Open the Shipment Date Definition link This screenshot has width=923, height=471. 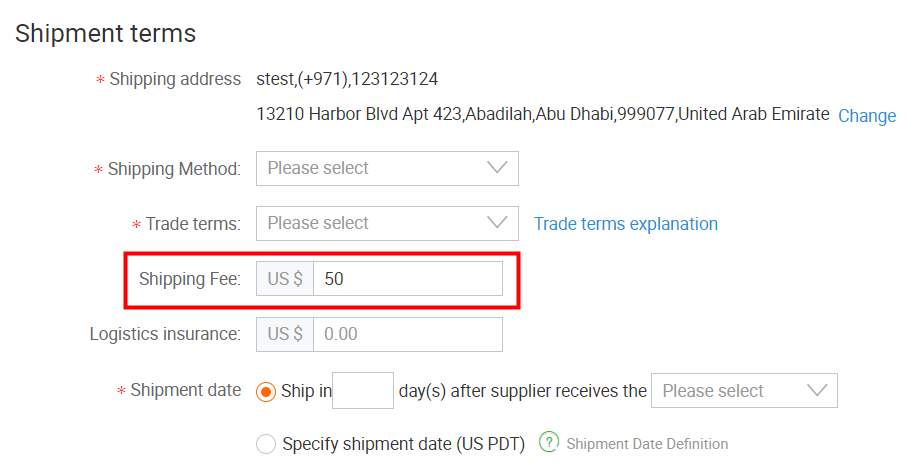click(x=647, y=444)
